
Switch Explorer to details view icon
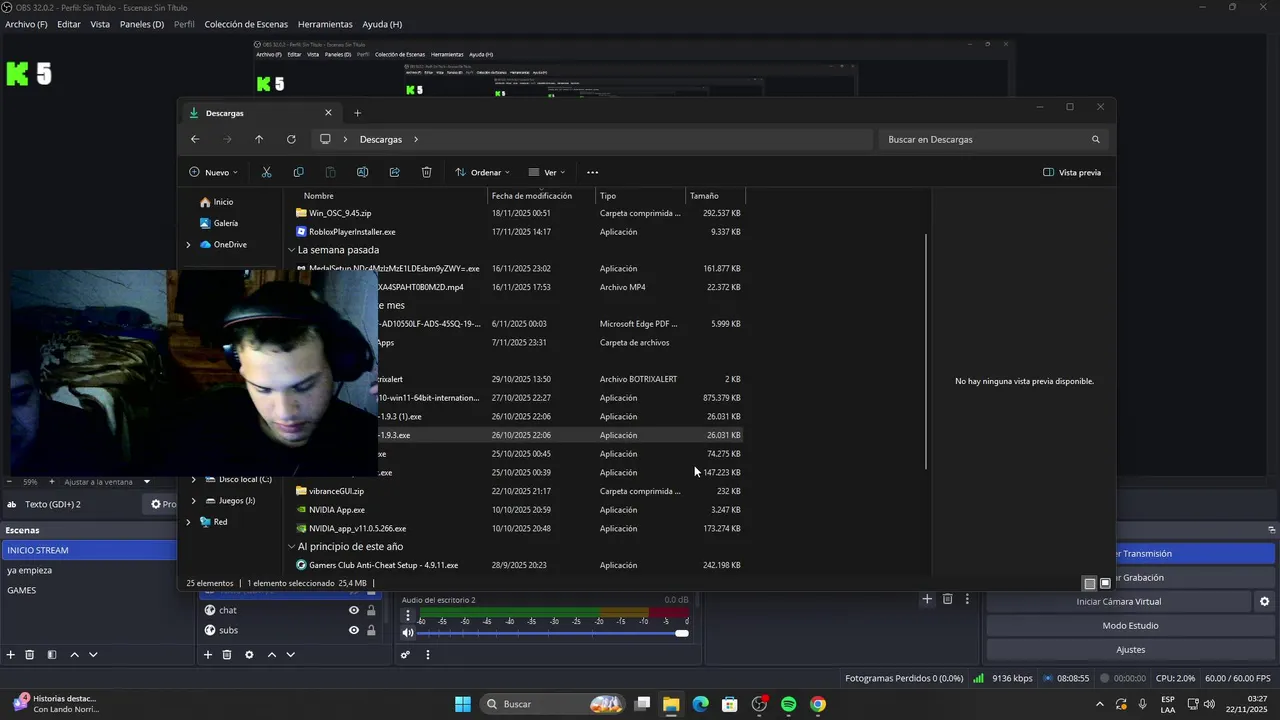pyautogui.click(x=1090, y=583)
